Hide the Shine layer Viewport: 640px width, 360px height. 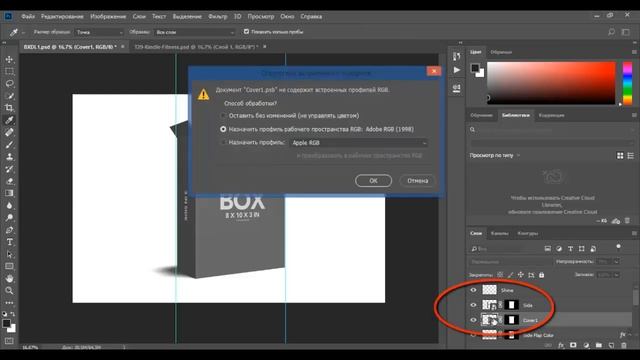coord(473,290)
